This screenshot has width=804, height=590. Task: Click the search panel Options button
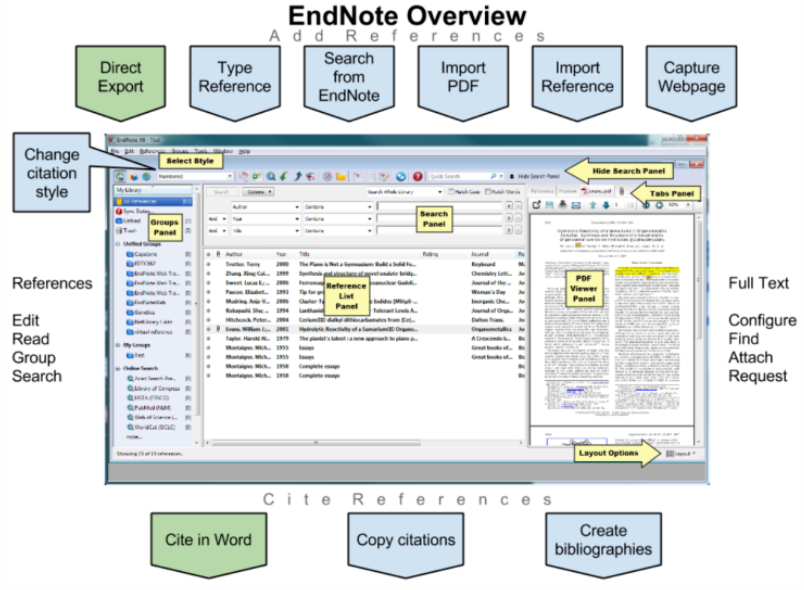(x=258, y=192)
